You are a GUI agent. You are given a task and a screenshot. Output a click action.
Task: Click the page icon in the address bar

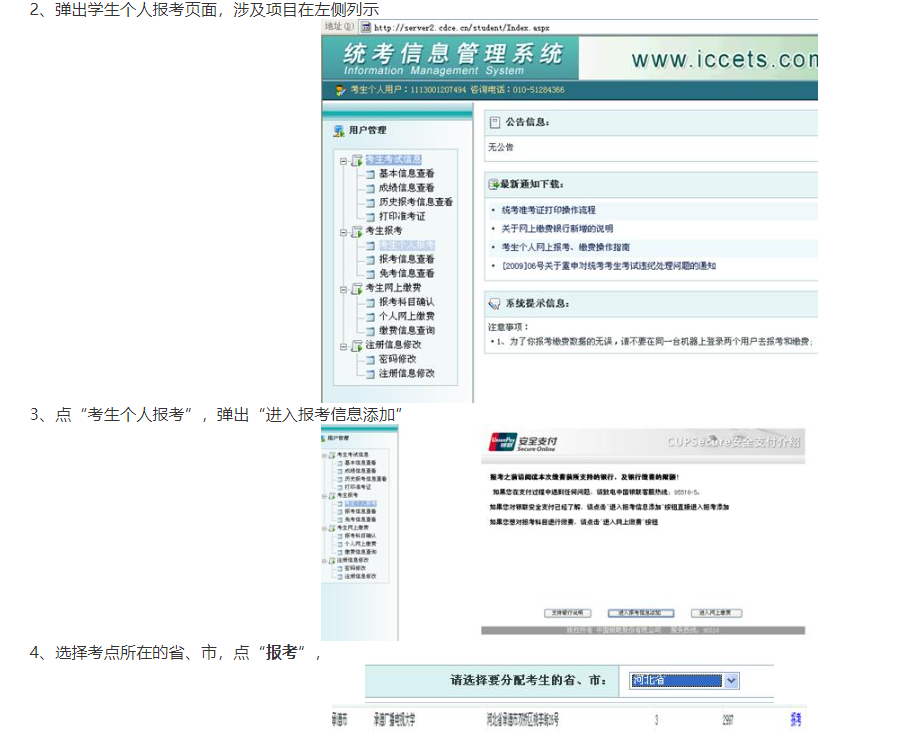(x=366, y=26)
